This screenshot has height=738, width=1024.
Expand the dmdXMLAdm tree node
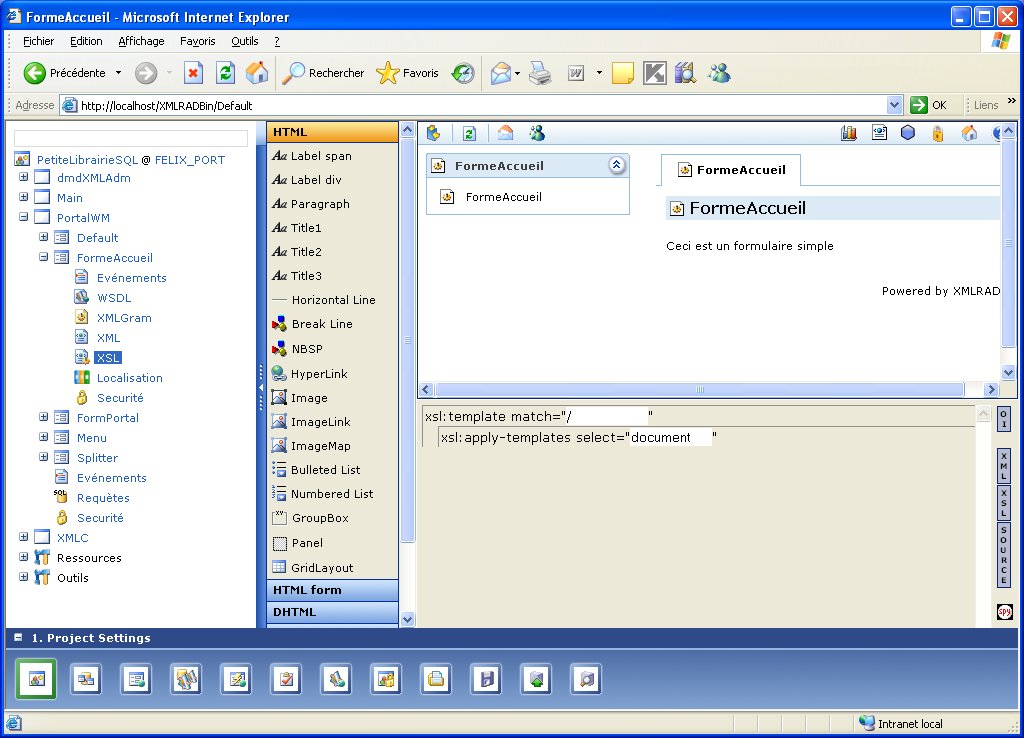point(23,178)
